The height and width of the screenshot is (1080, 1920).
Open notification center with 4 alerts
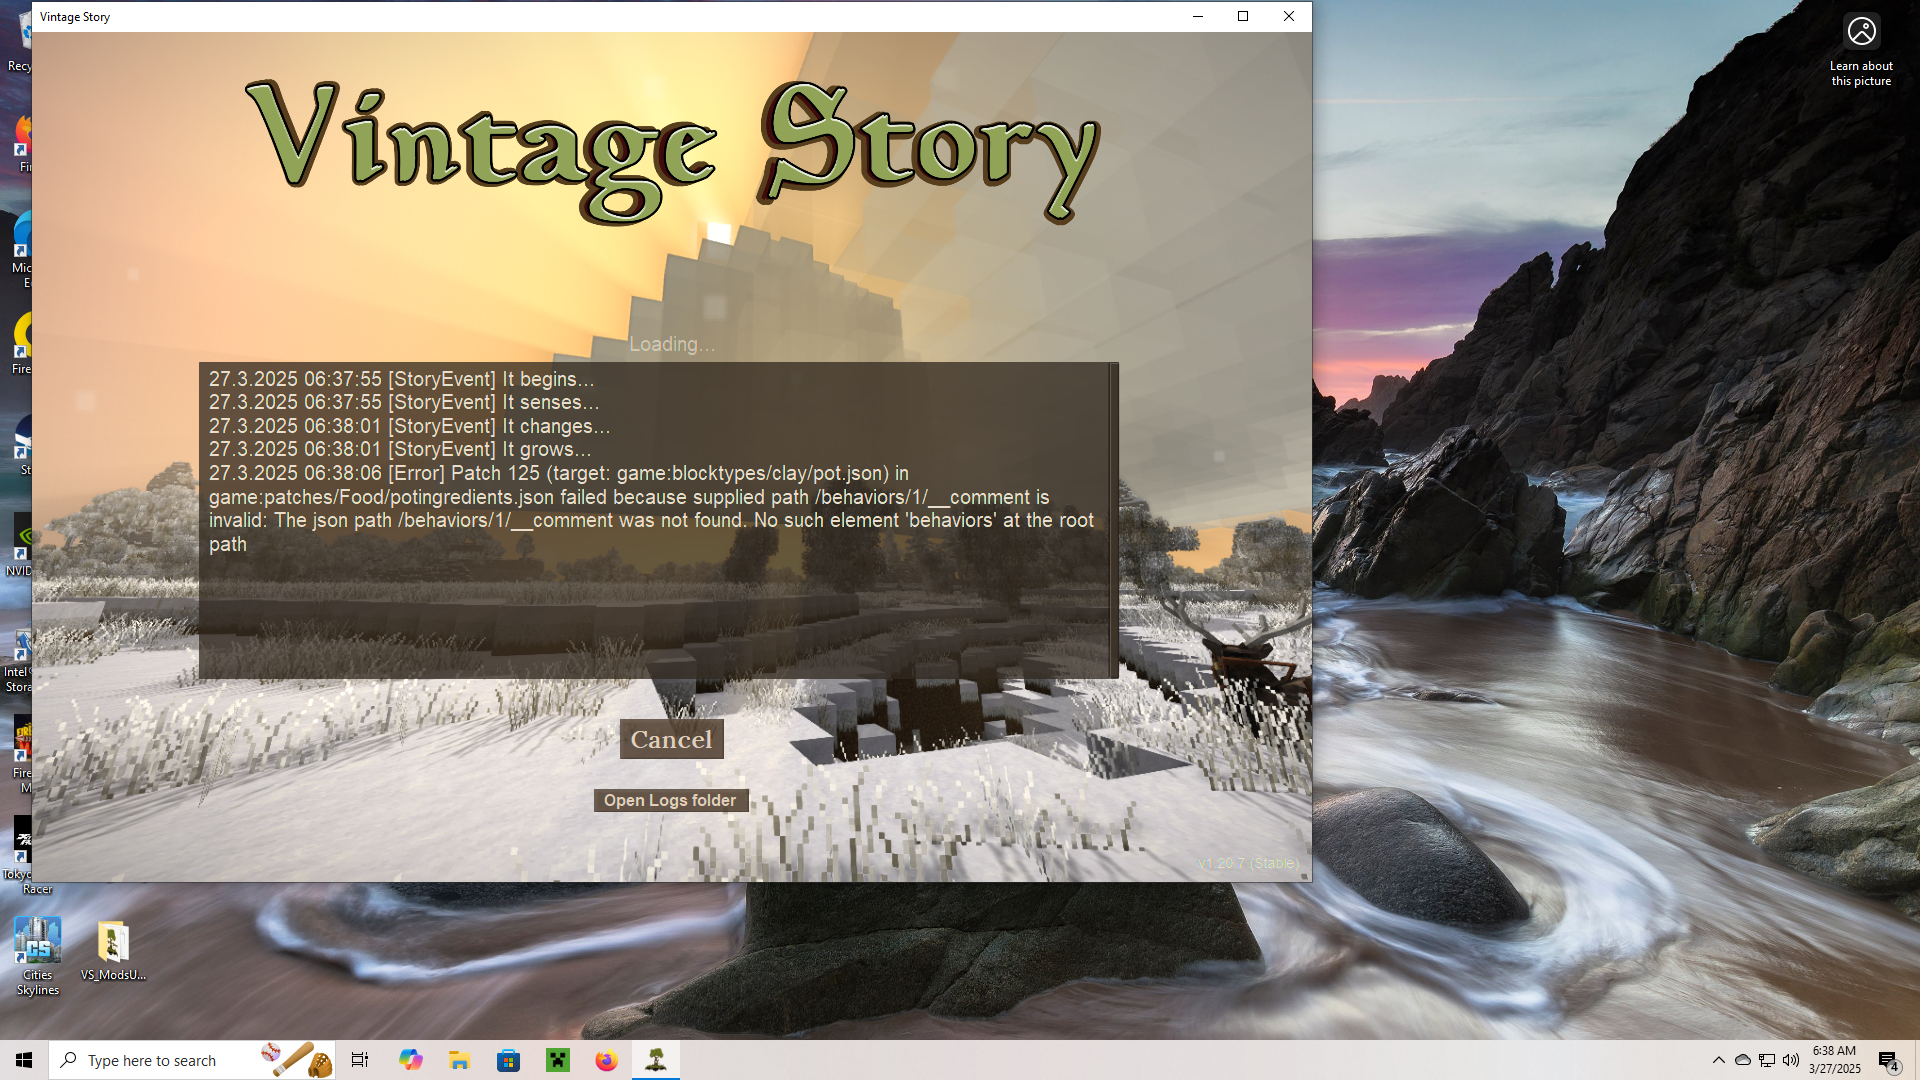point(1888,1061)
